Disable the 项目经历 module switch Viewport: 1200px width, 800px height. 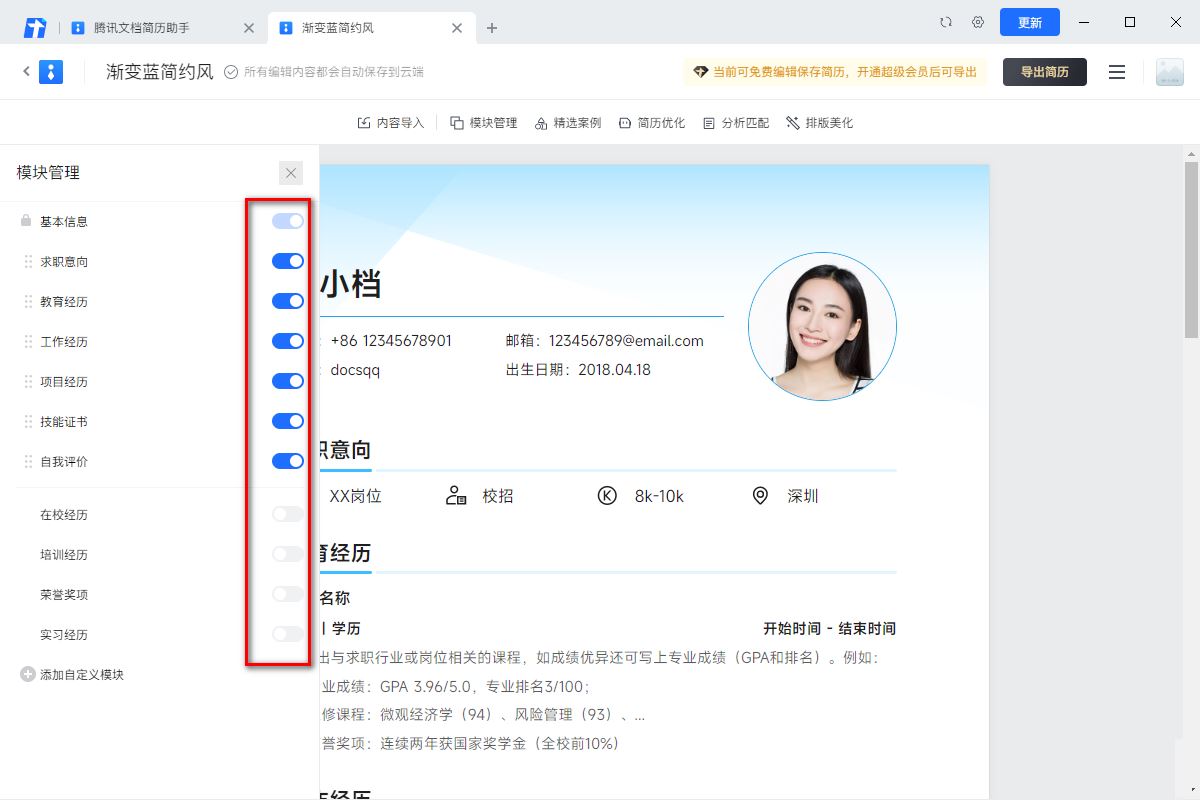(x=288, y=381)
